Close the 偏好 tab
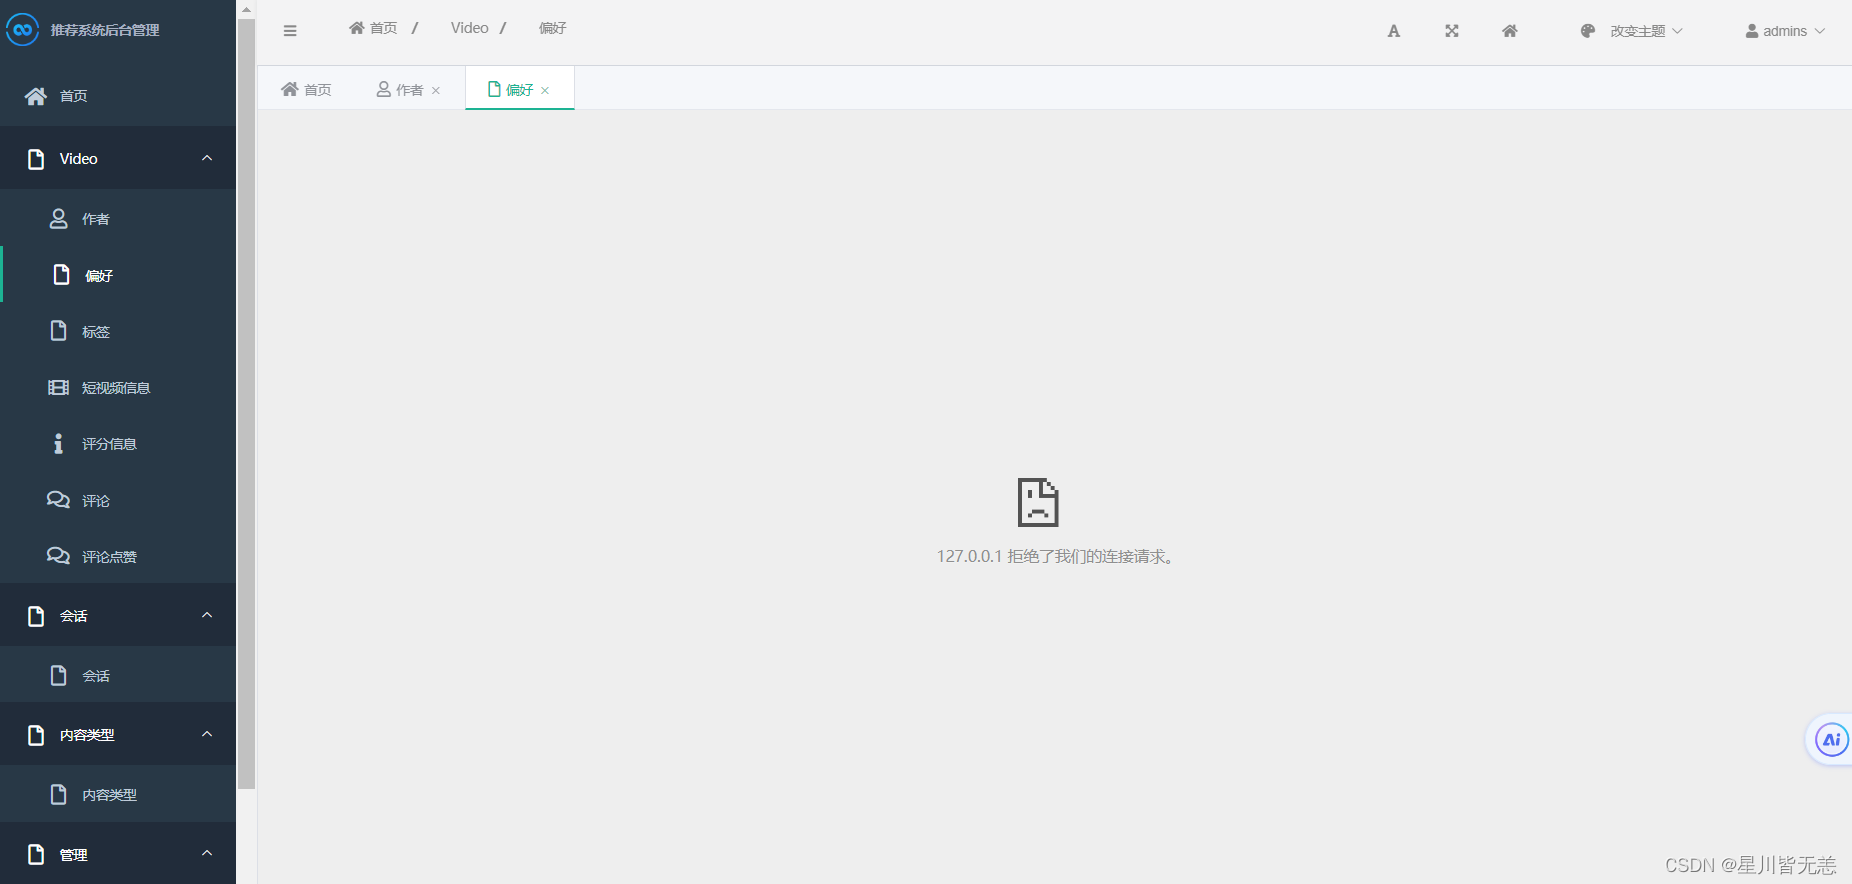Screen dimensions: 1852x884 (x=545, y=91)
